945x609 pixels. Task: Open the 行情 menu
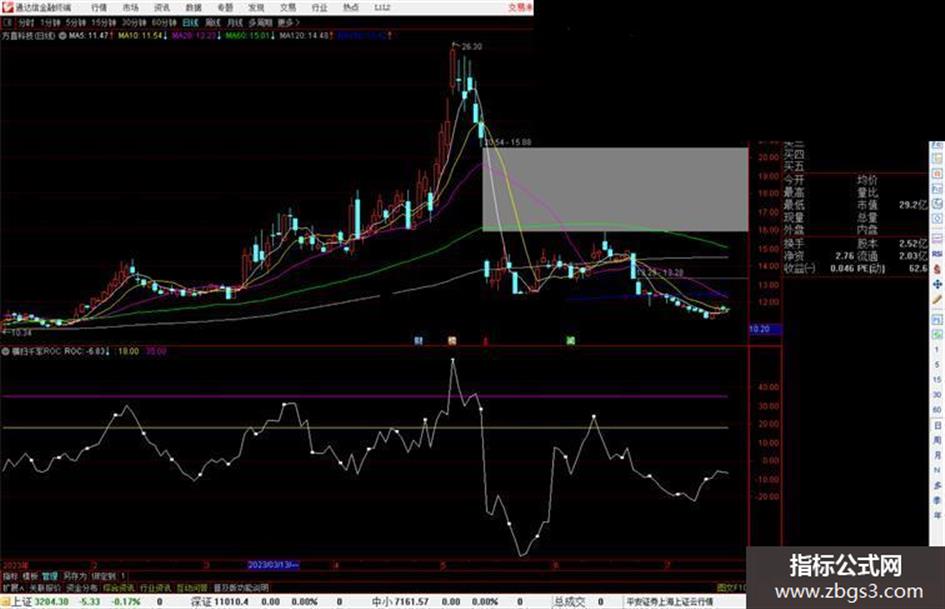pyautogui.click(x=99, y=8)
